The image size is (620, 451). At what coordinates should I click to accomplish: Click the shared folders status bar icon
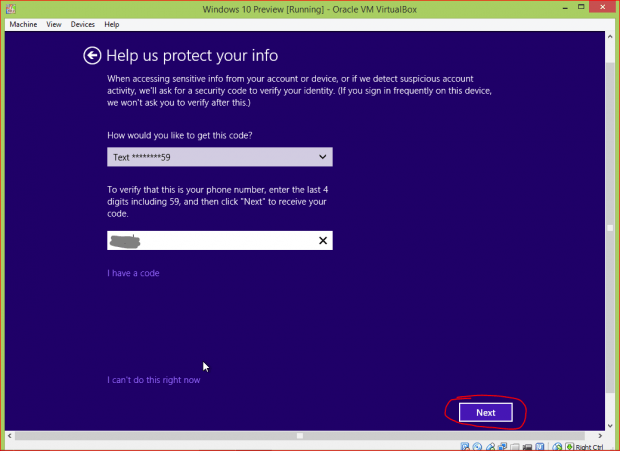pos(515,447)
